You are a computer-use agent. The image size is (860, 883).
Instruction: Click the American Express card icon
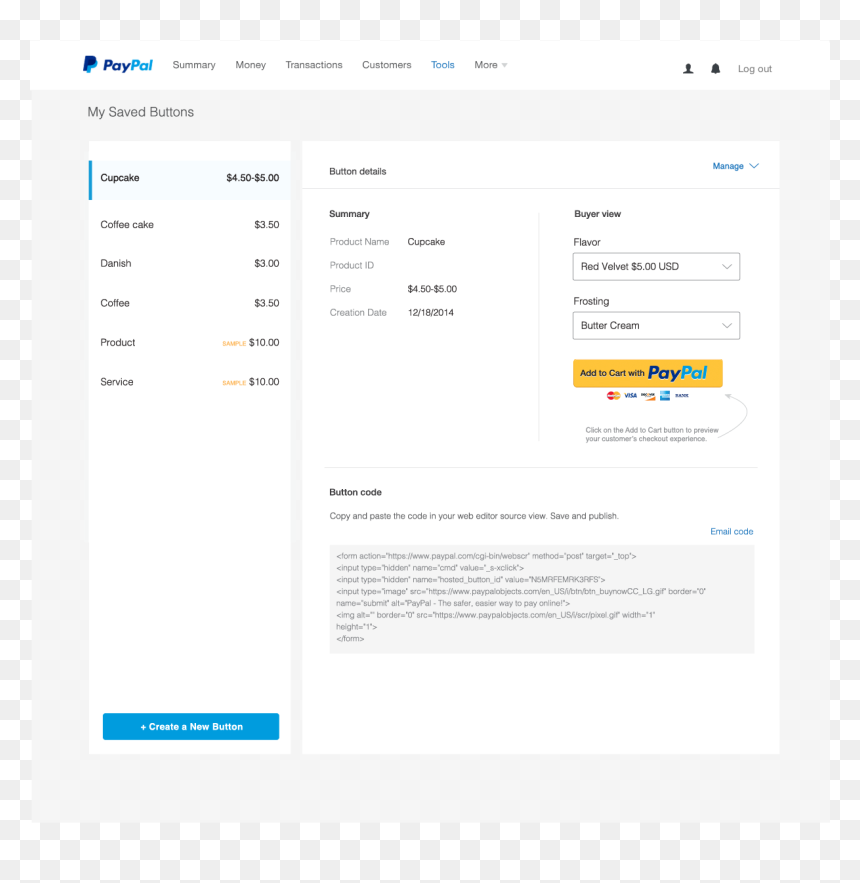point(665,396)
